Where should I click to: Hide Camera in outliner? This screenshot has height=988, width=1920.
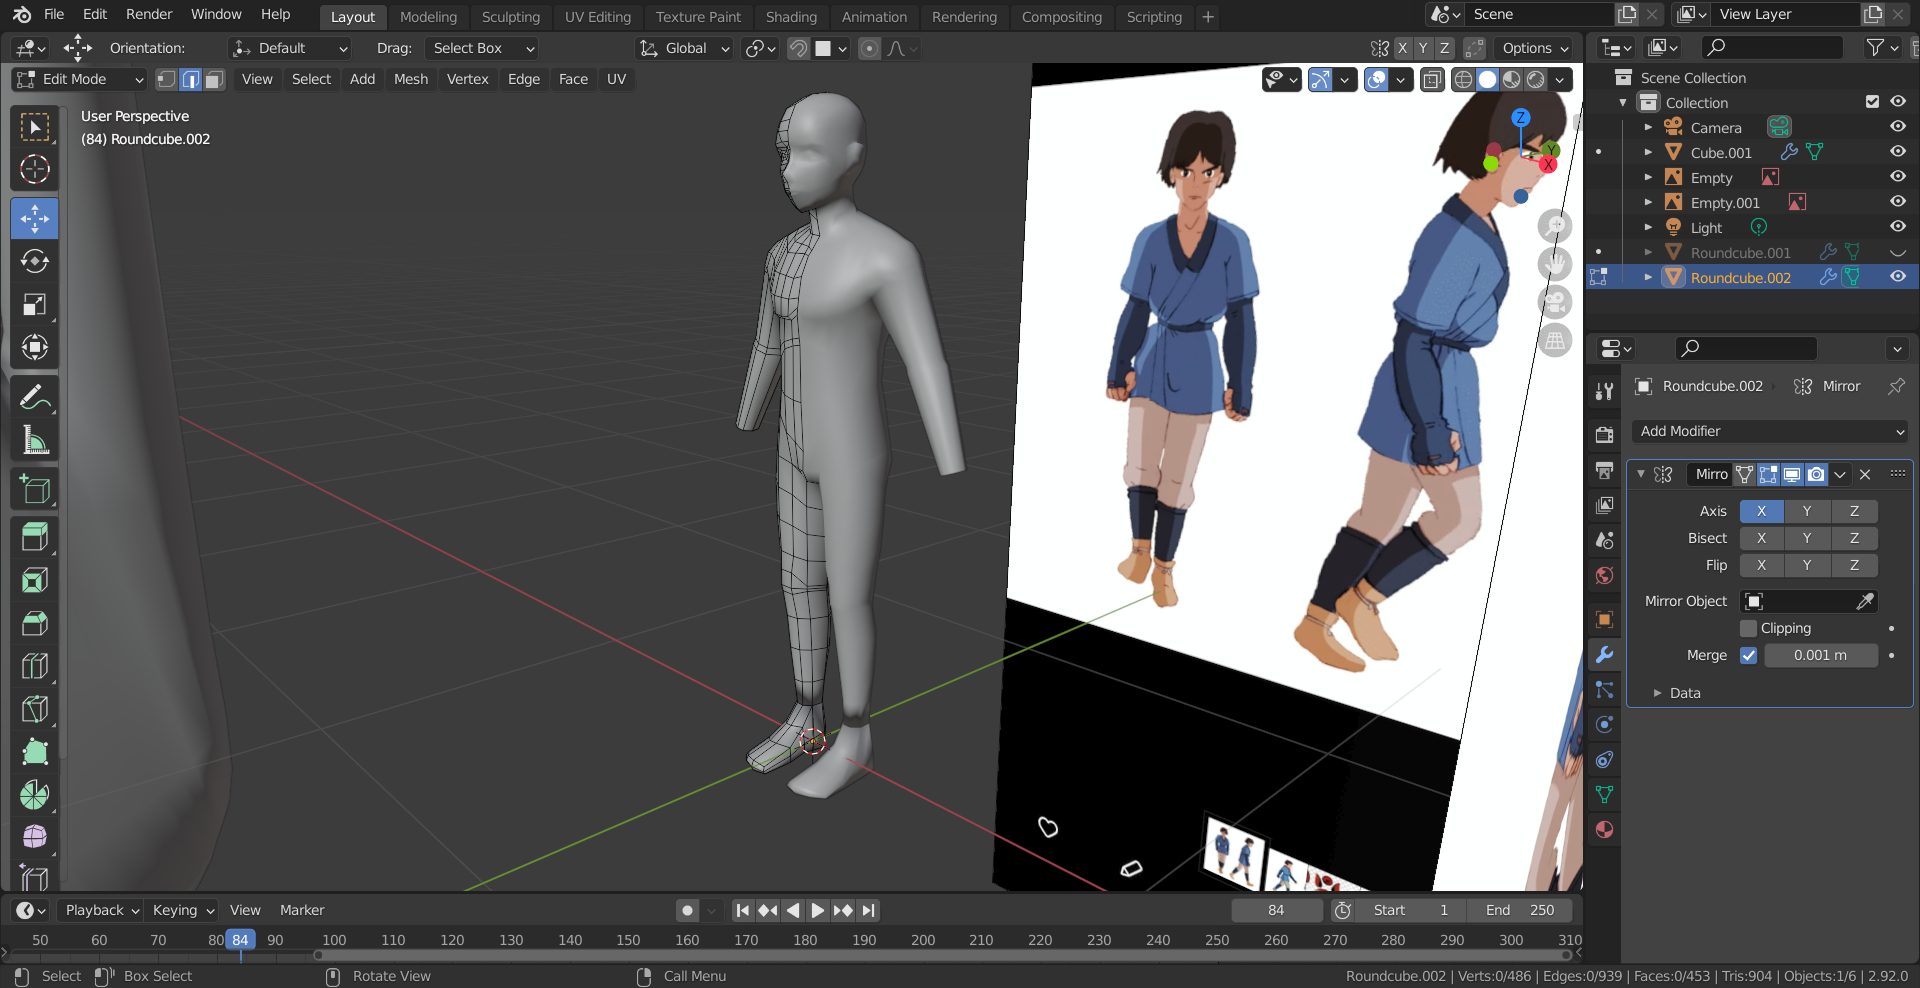[x=1897, y=127]
